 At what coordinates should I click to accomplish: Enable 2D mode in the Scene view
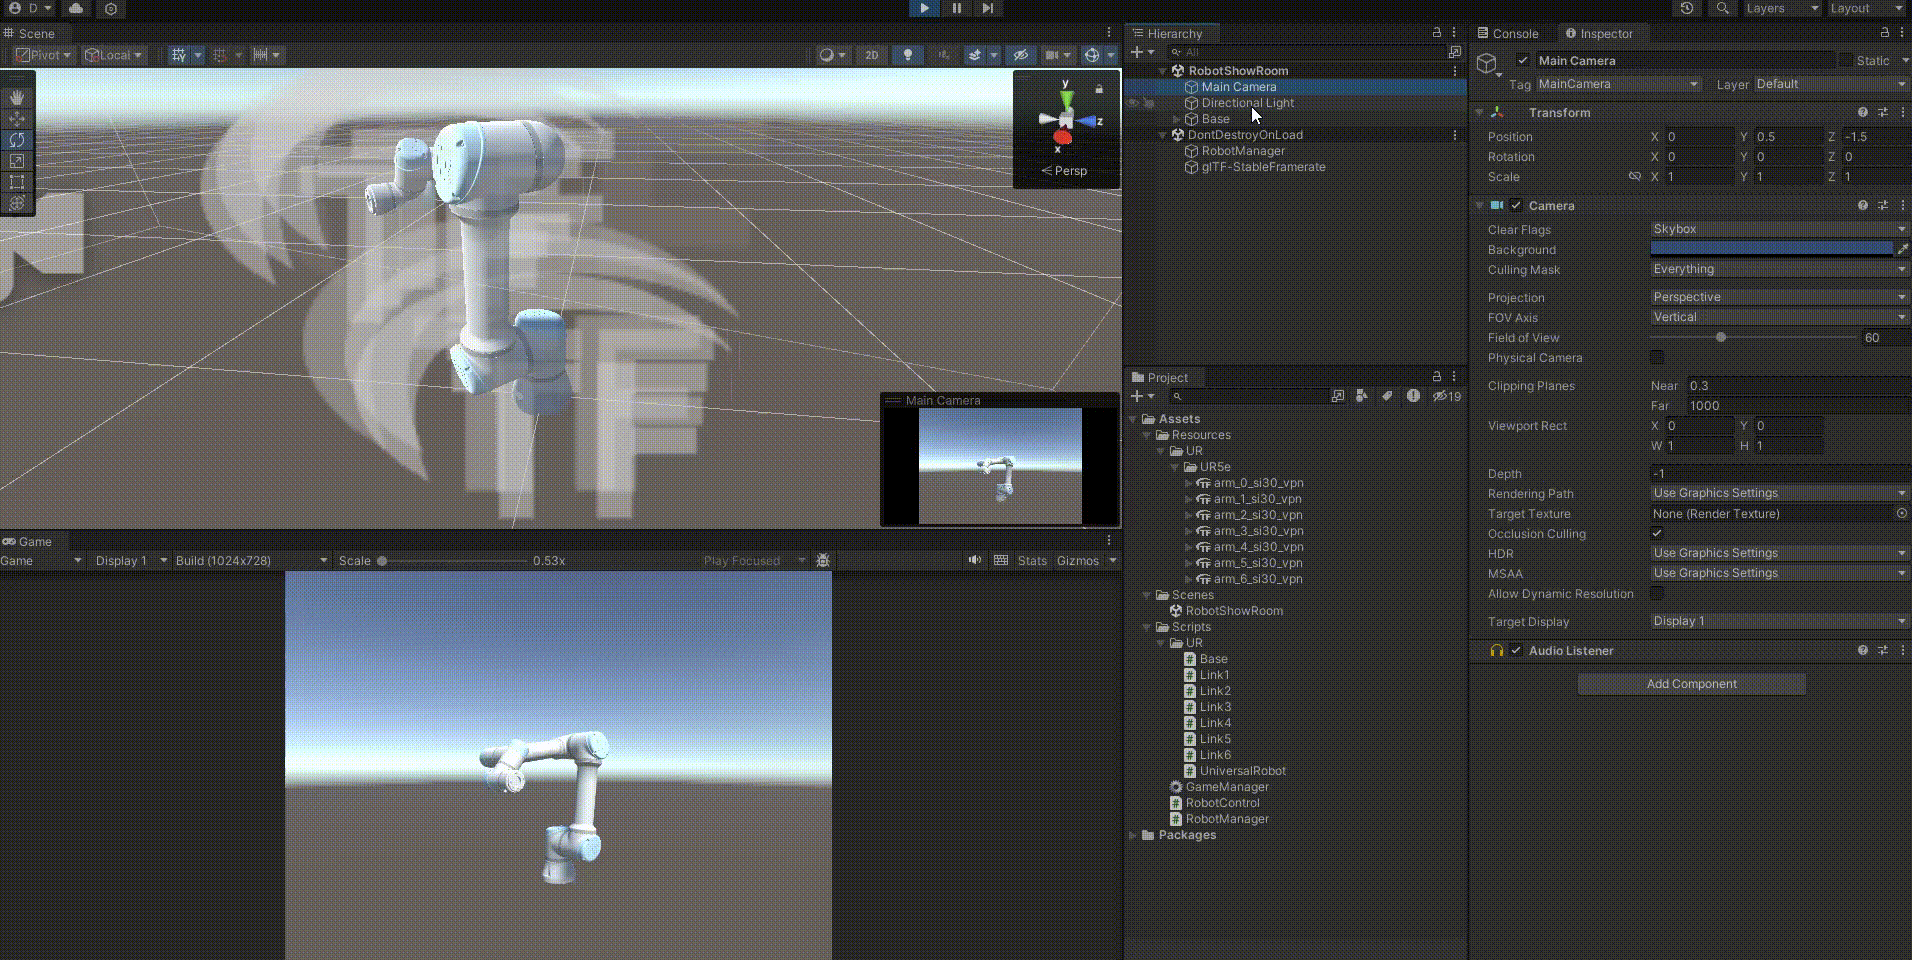[871, 55]
